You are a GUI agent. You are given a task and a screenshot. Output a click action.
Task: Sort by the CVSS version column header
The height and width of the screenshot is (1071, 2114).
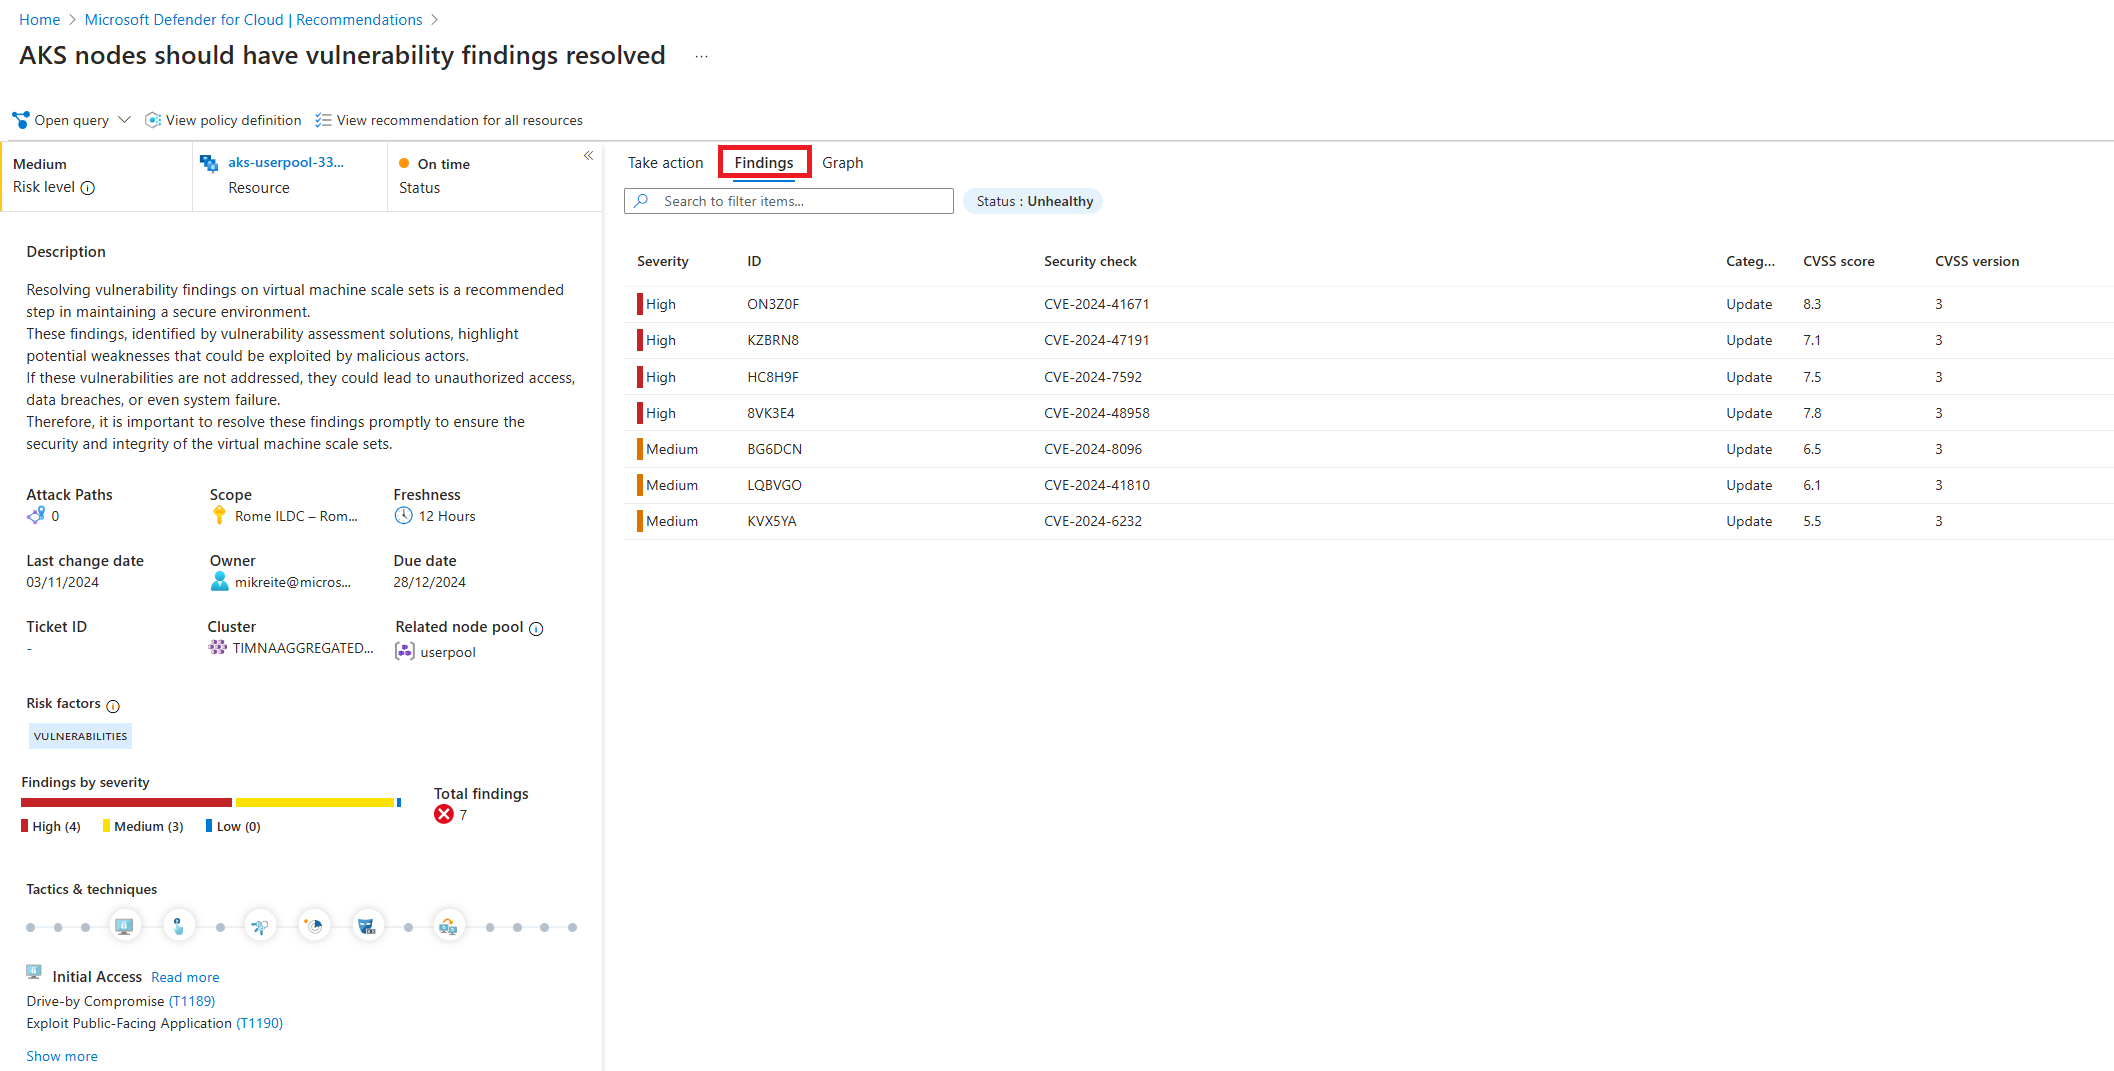coord(1977,261)
